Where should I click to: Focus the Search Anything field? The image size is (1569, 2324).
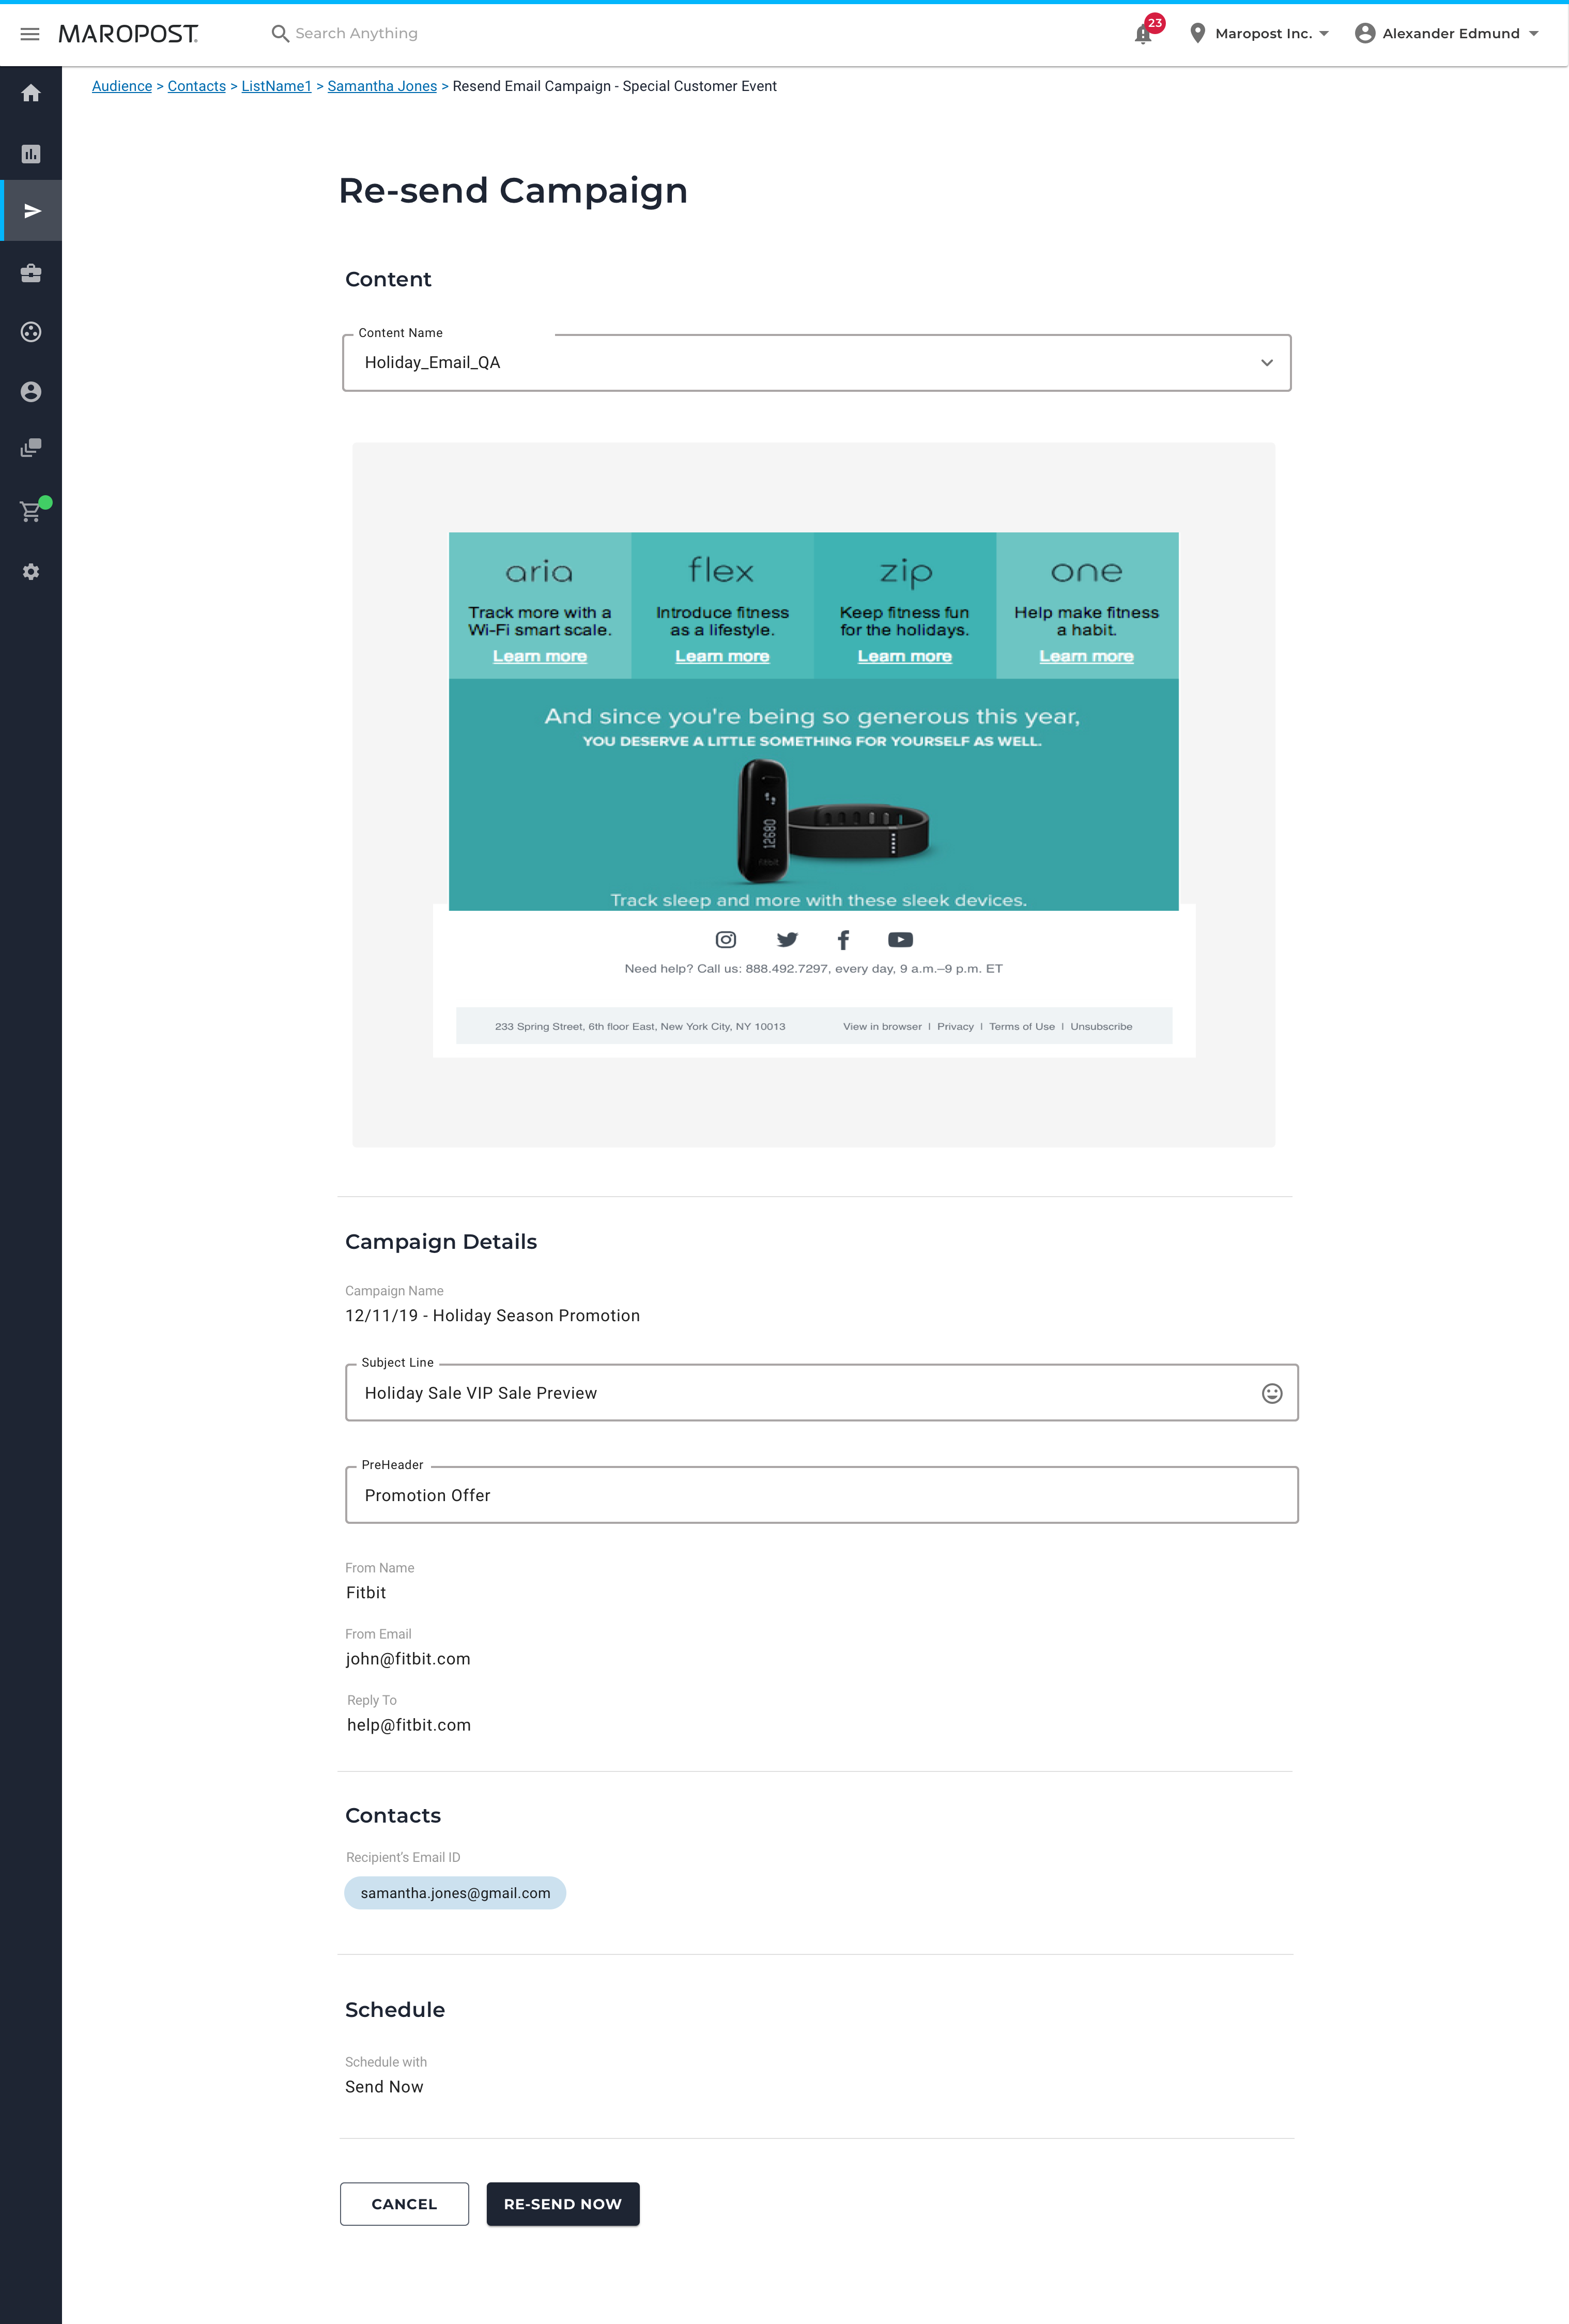click(356, 34)
